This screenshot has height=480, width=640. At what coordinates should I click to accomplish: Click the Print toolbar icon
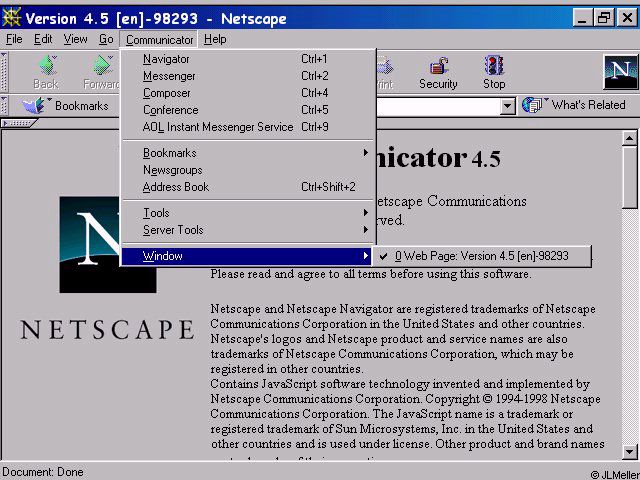[x=384, y=65]
